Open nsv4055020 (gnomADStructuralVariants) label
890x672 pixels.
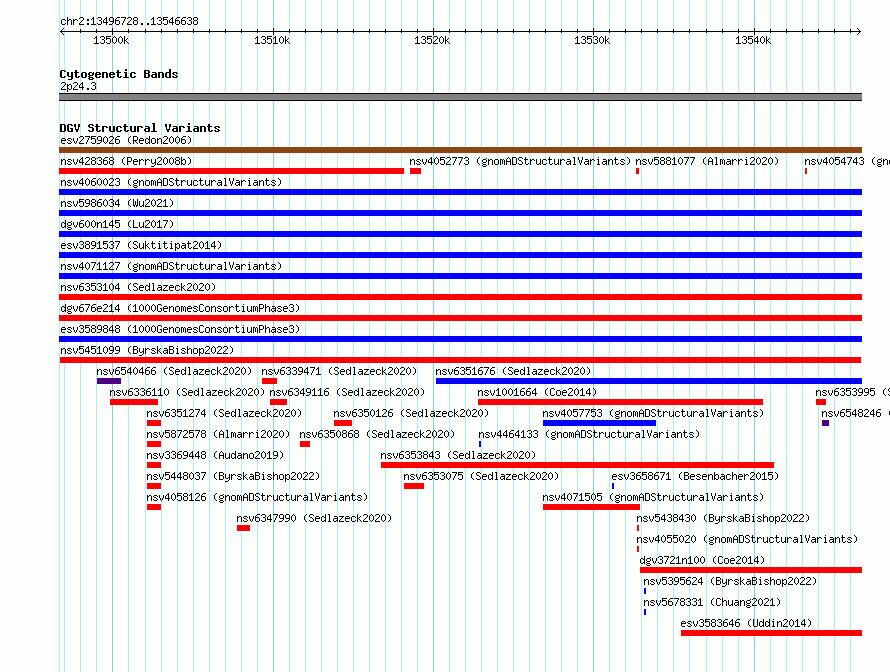(747, 539)
